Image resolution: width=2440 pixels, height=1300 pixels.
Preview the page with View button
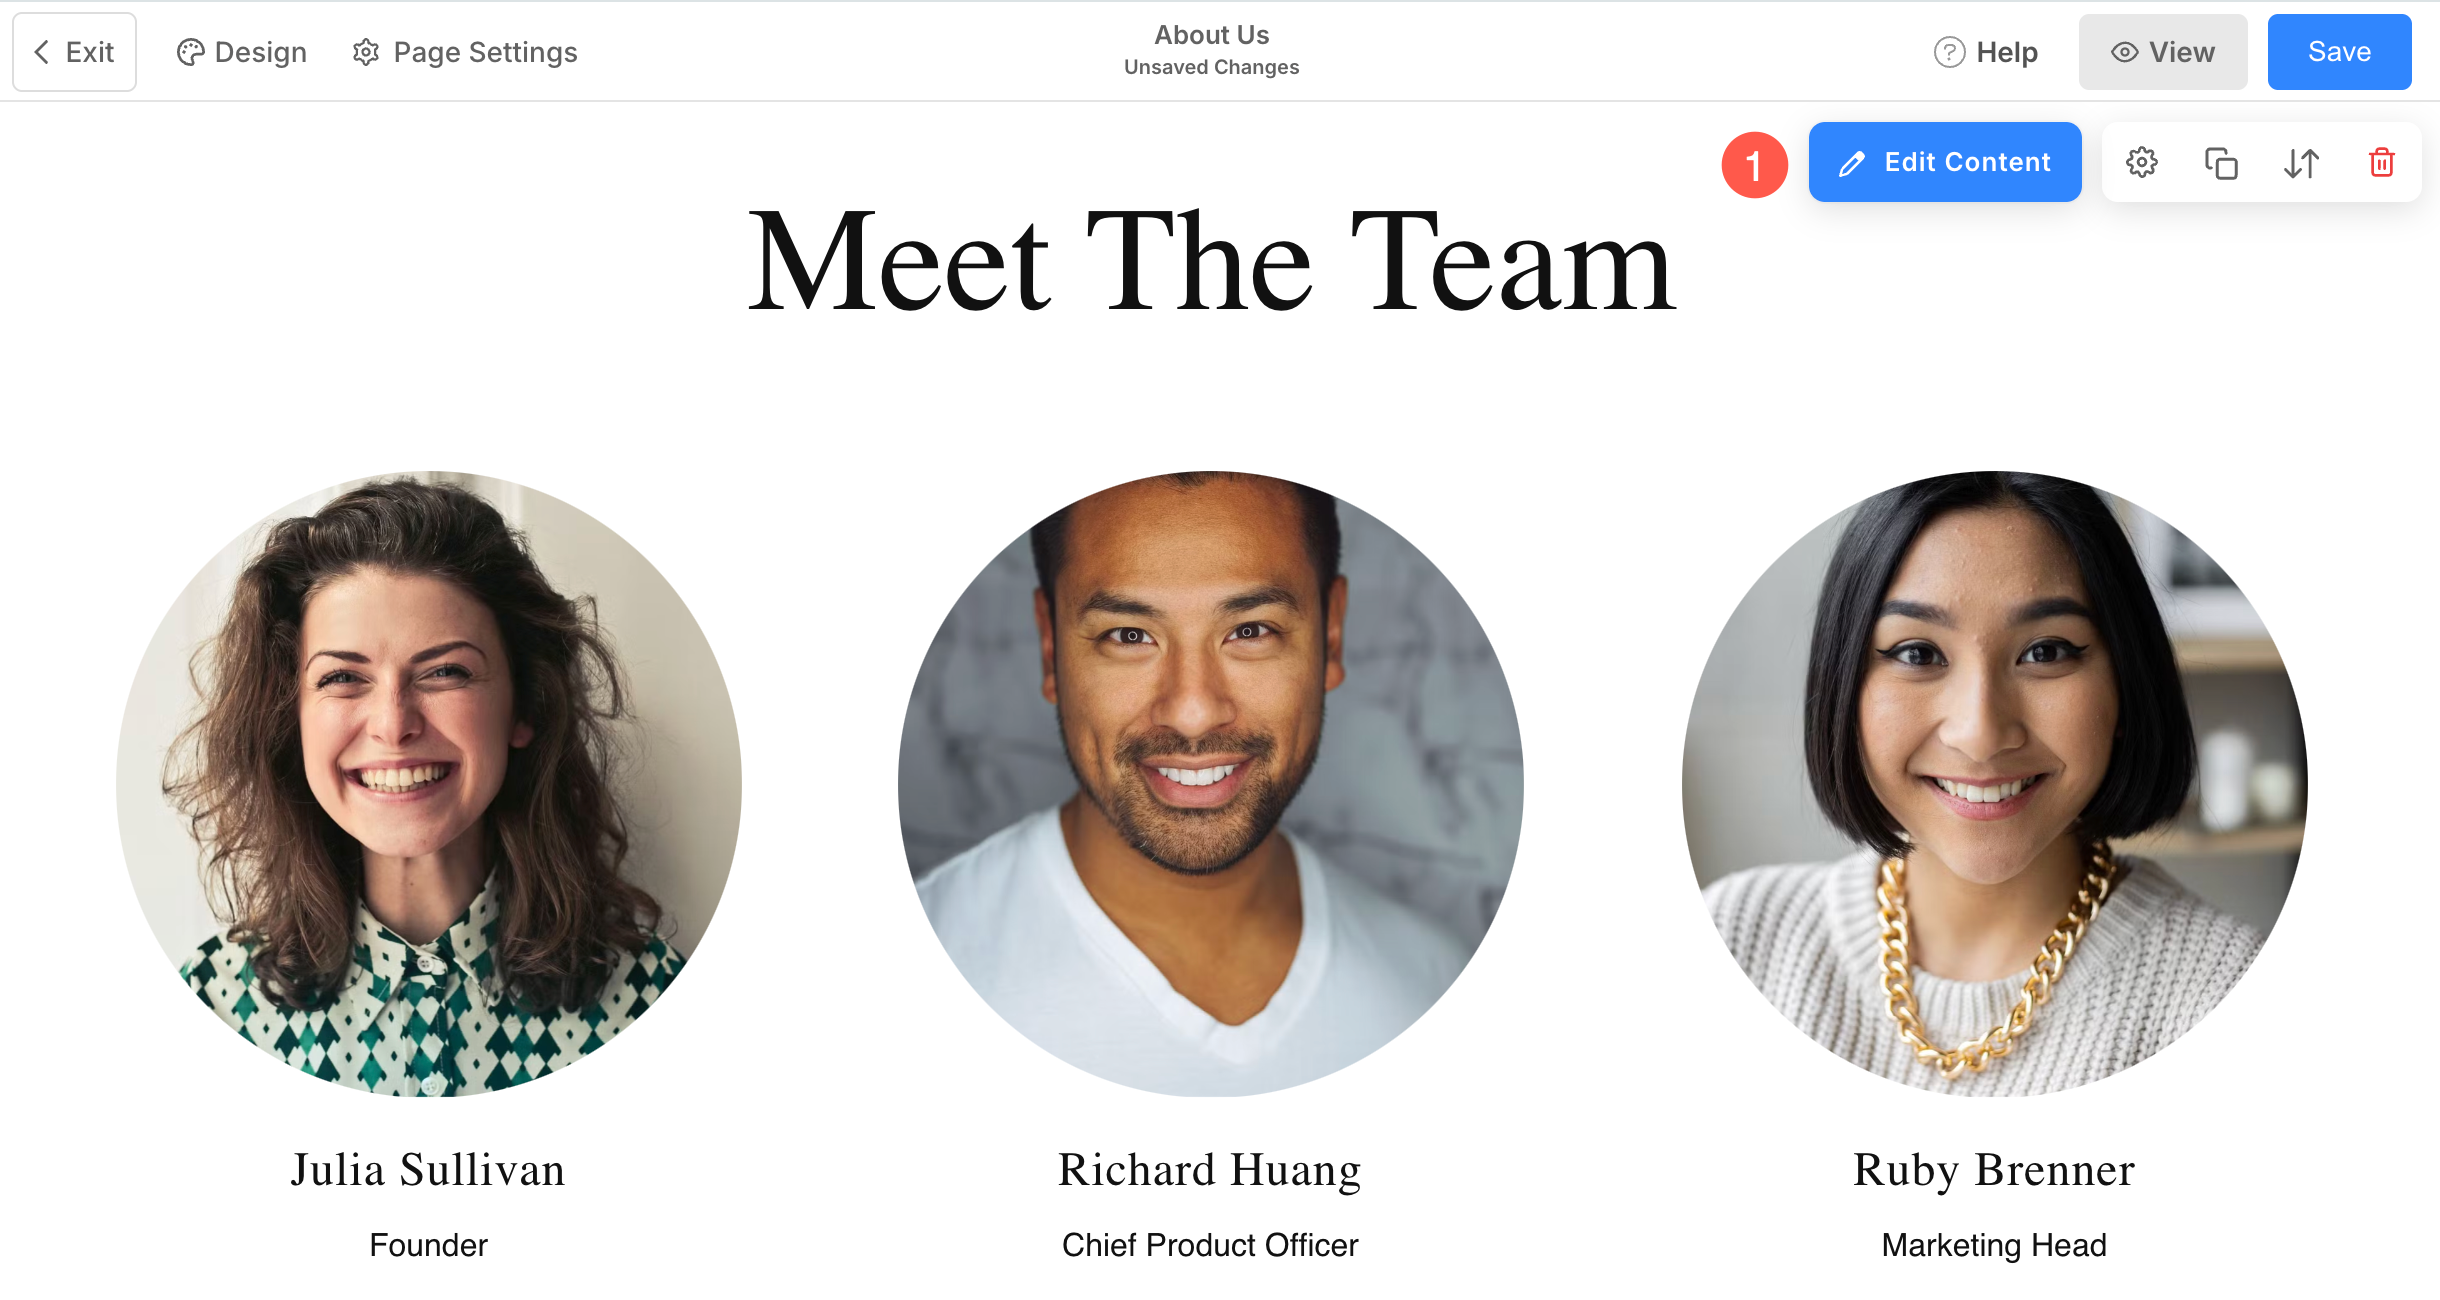pyautogui.click(x=2162, y=52)
